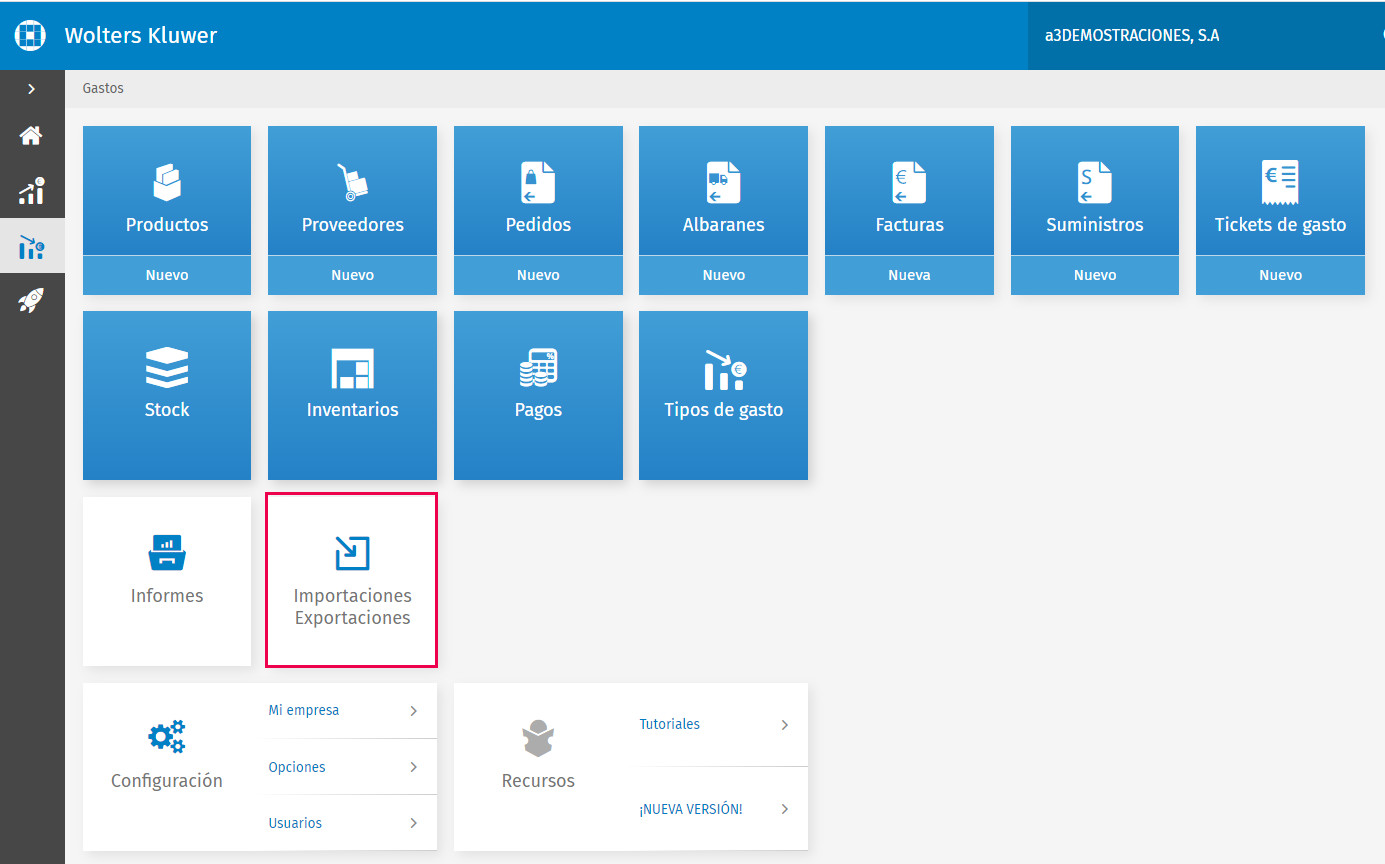Screen dimensions: 1385x864
Task: Create Nueva under Facturas tile
Action: [x=909, y=275]
